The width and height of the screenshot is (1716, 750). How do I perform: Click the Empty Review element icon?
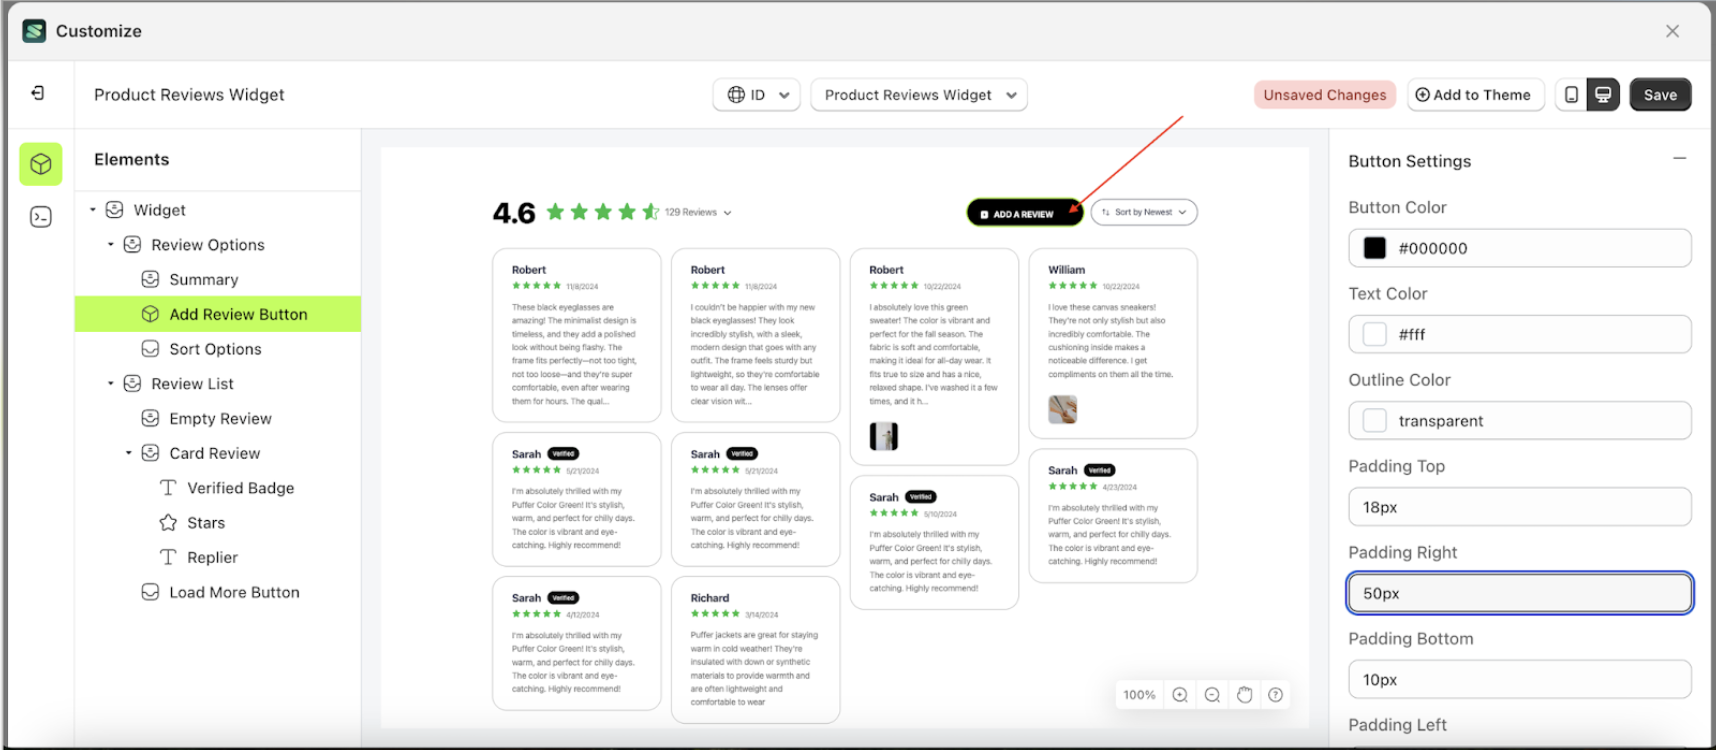150,418
